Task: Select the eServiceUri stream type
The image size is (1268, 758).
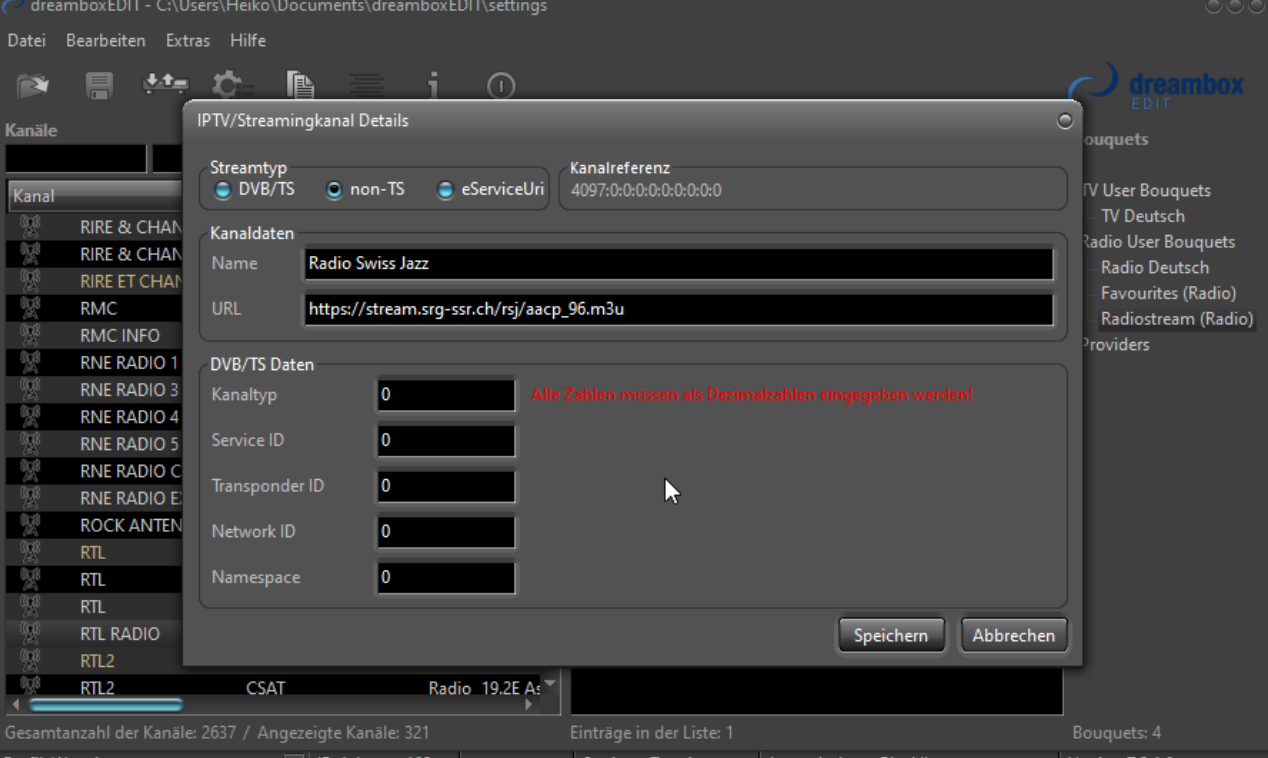Action: pyautogui.click(x=490, y=189)
